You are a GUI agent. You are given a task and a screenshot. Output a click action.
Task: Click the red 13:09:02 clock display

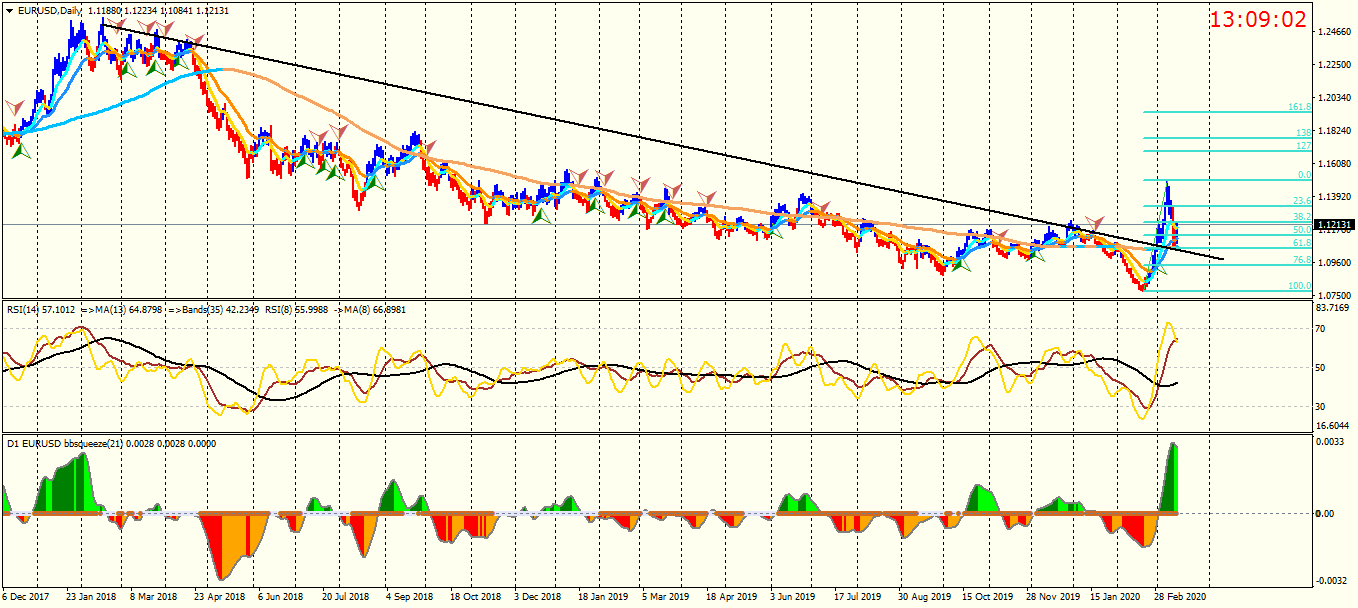tap(1258, 19)
